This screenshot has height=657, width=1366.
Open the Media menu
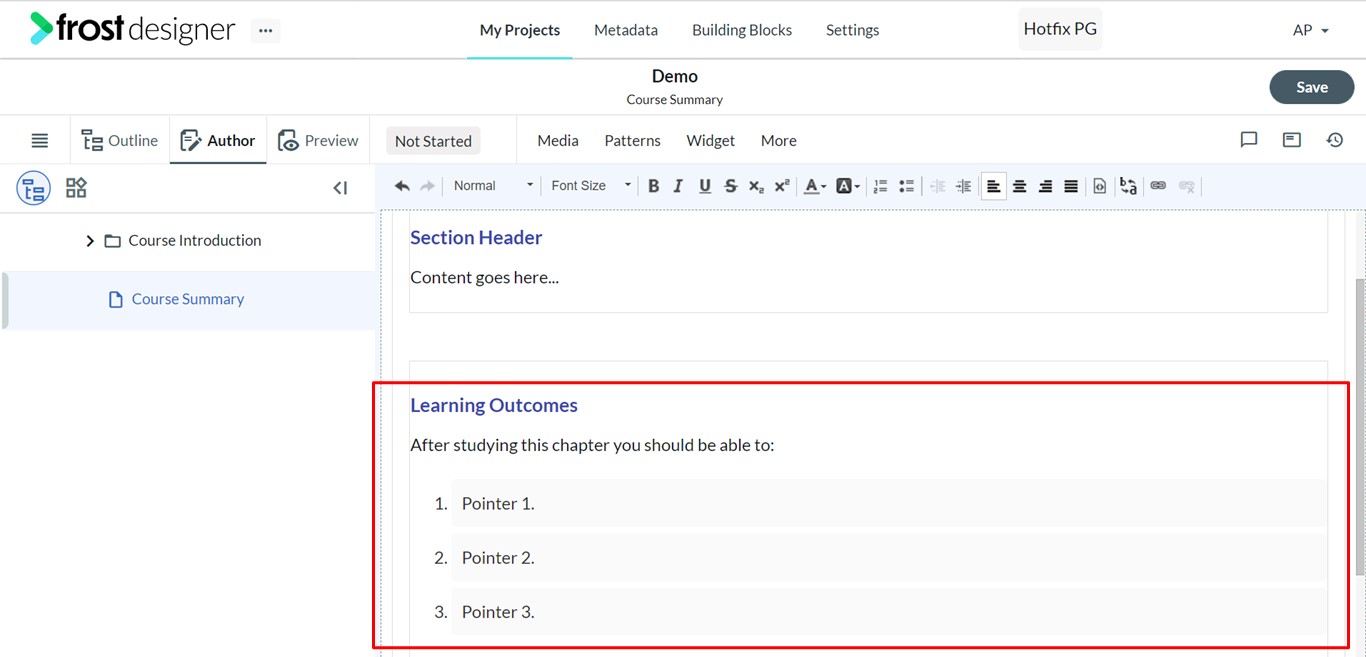[x=558, y=141]
